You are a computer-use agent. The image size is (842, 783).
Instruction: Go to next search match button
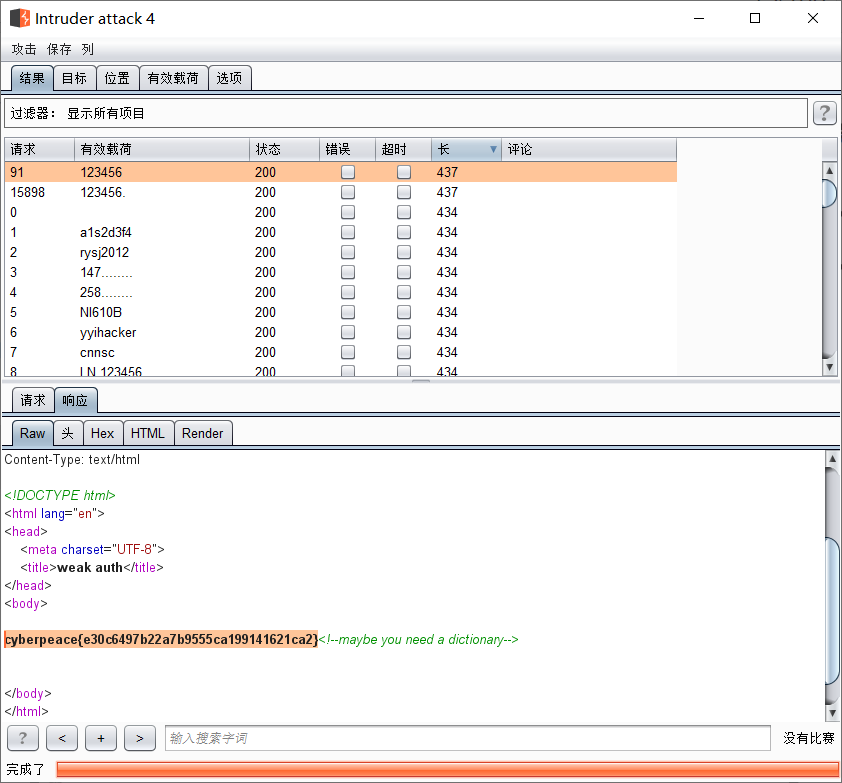[140, 738]
